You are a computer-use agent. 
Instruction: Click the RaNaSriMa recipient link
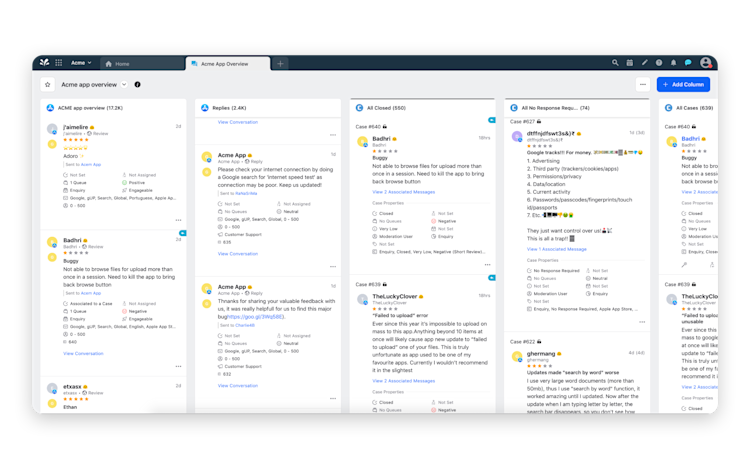[x=246, y=194]
